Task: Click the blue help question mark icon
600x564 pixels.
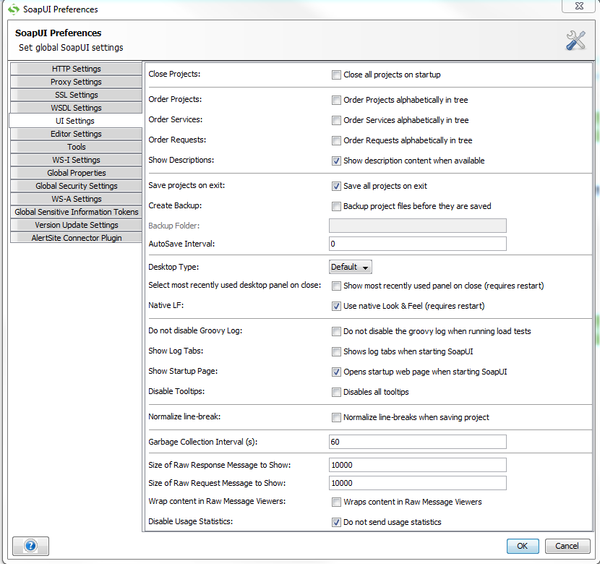Action: pos(31,546)
